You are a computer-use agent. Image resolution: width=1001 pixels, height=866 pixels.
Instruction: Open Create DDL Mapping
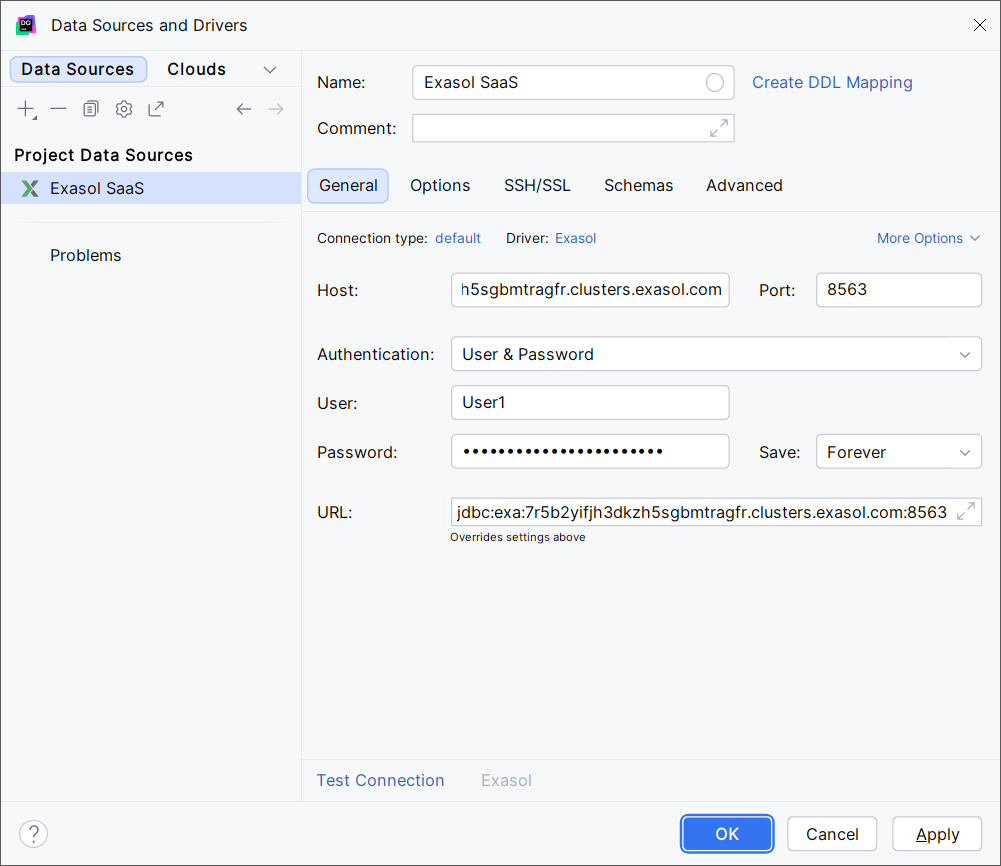pos(832,82)
